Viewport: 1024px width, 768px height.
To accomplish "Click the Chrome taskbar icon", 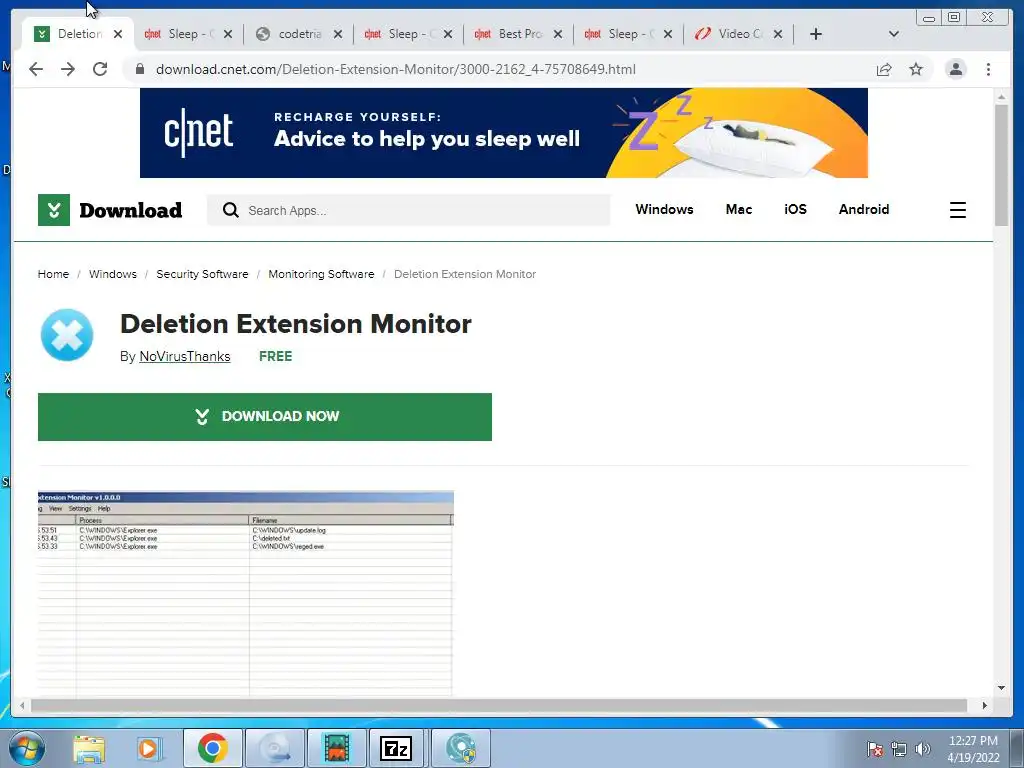I will point(212,748).
